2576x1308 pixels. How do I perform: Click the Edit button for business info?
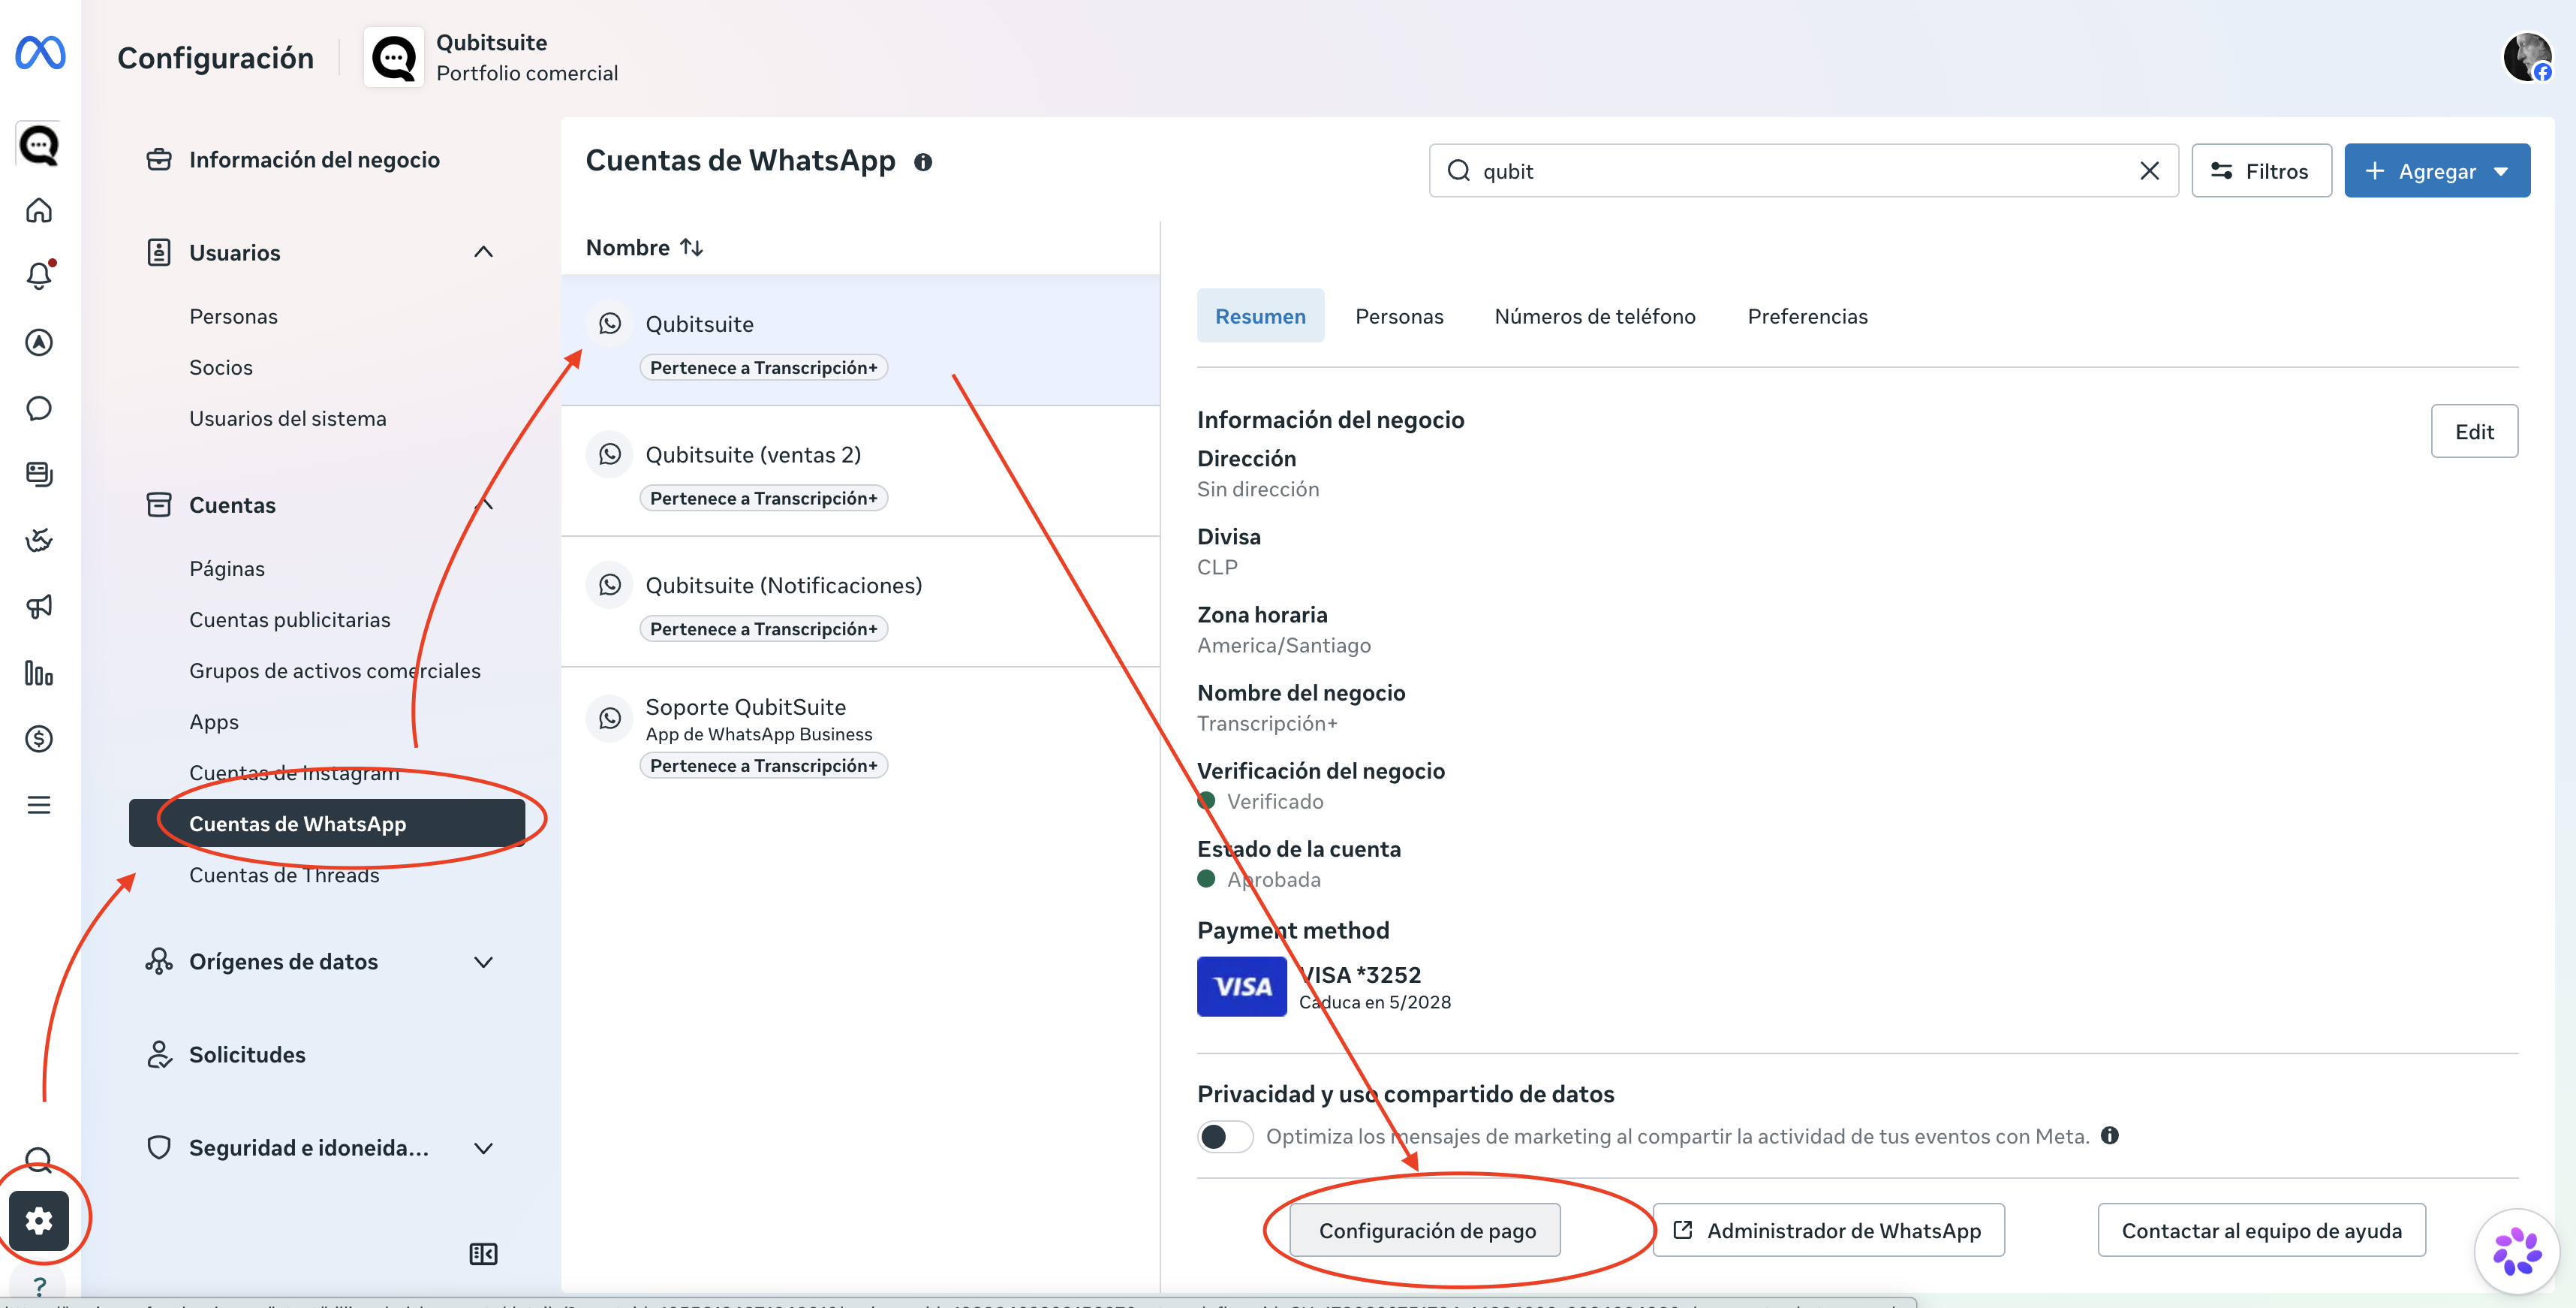2474,431
